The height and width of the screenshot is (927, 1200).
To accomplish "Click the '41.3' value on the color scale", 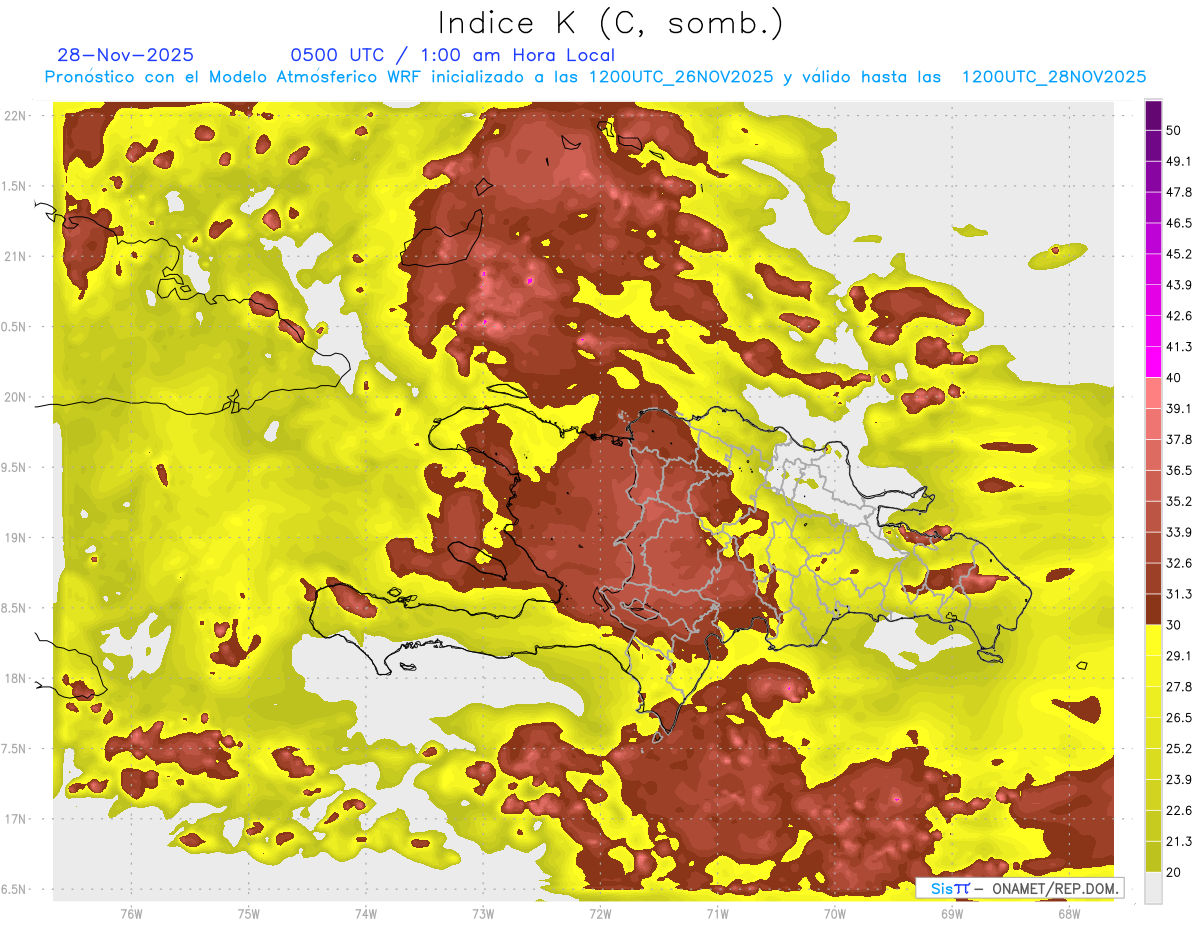I will click(x=1180, y=347).
